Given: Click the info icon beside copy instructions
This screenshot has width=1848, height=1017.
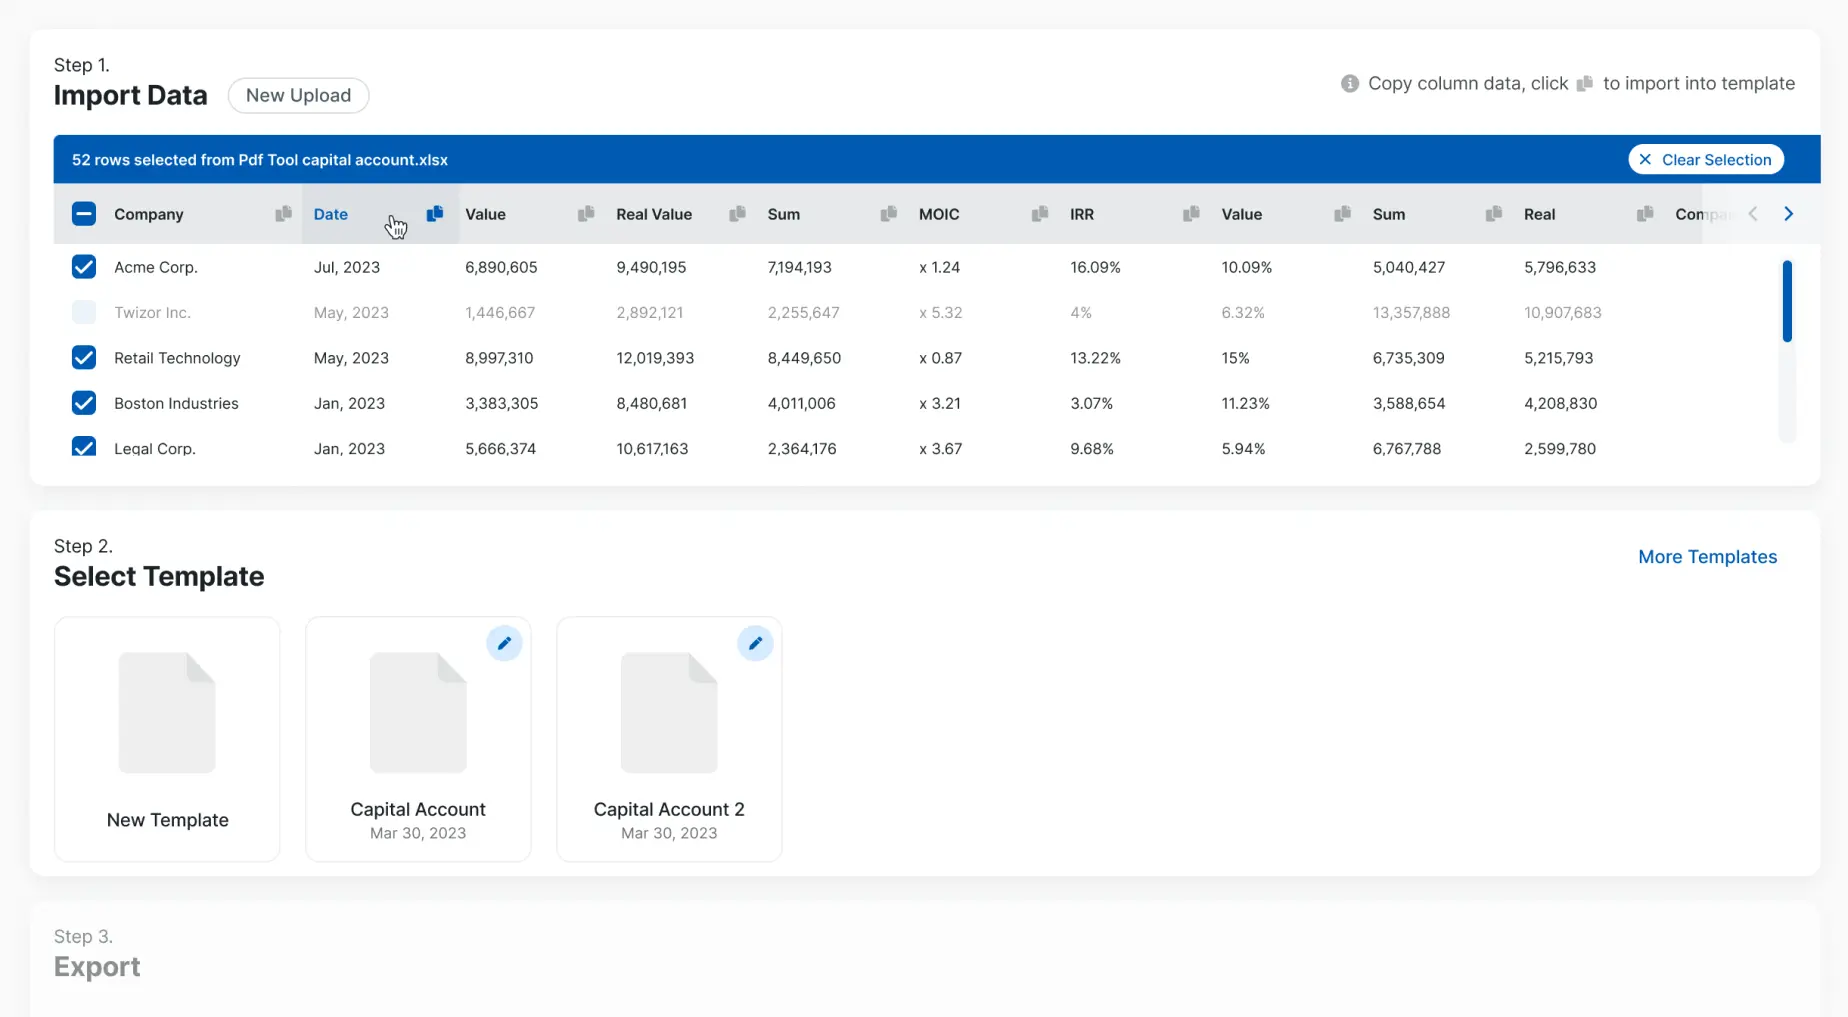Looking at the screenshot, I should coord(1349,84).
